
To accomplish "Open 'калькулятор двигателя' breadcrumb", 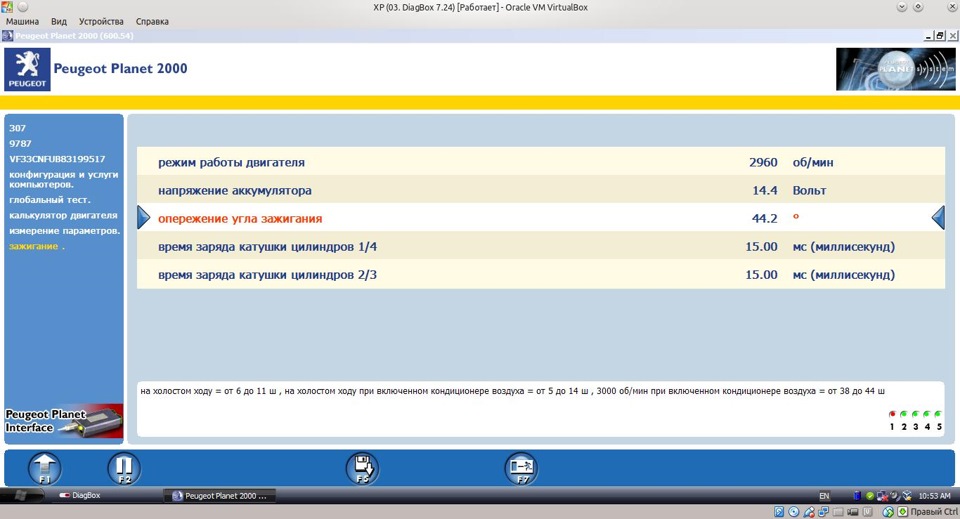I will [x=63, y=215].
